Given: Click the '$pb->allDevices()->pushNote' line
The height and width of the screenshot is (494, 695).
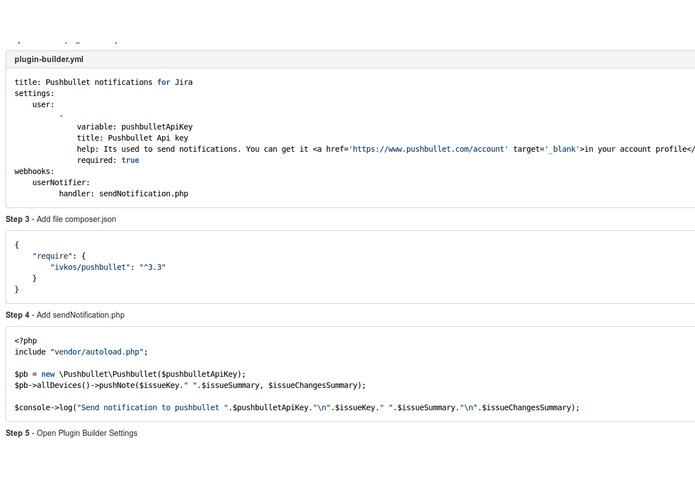Looking at the screenshot, I should tap(190, 385).
